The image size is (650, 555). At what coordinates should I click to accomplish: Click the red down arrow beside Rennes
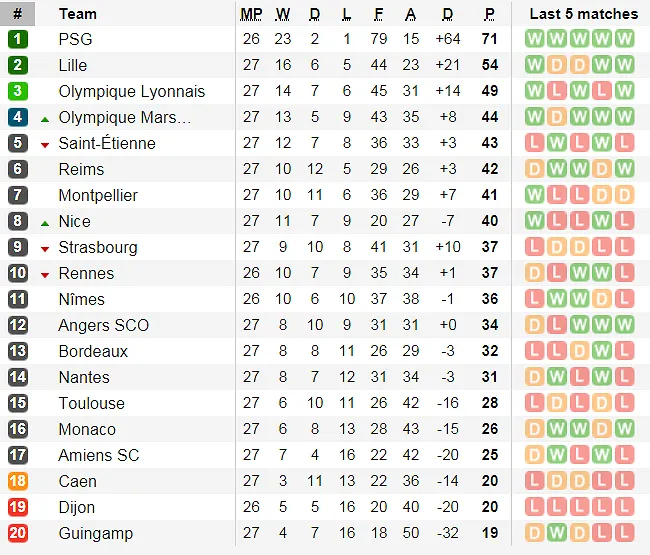pyautogui.click(x=45, y=274)
